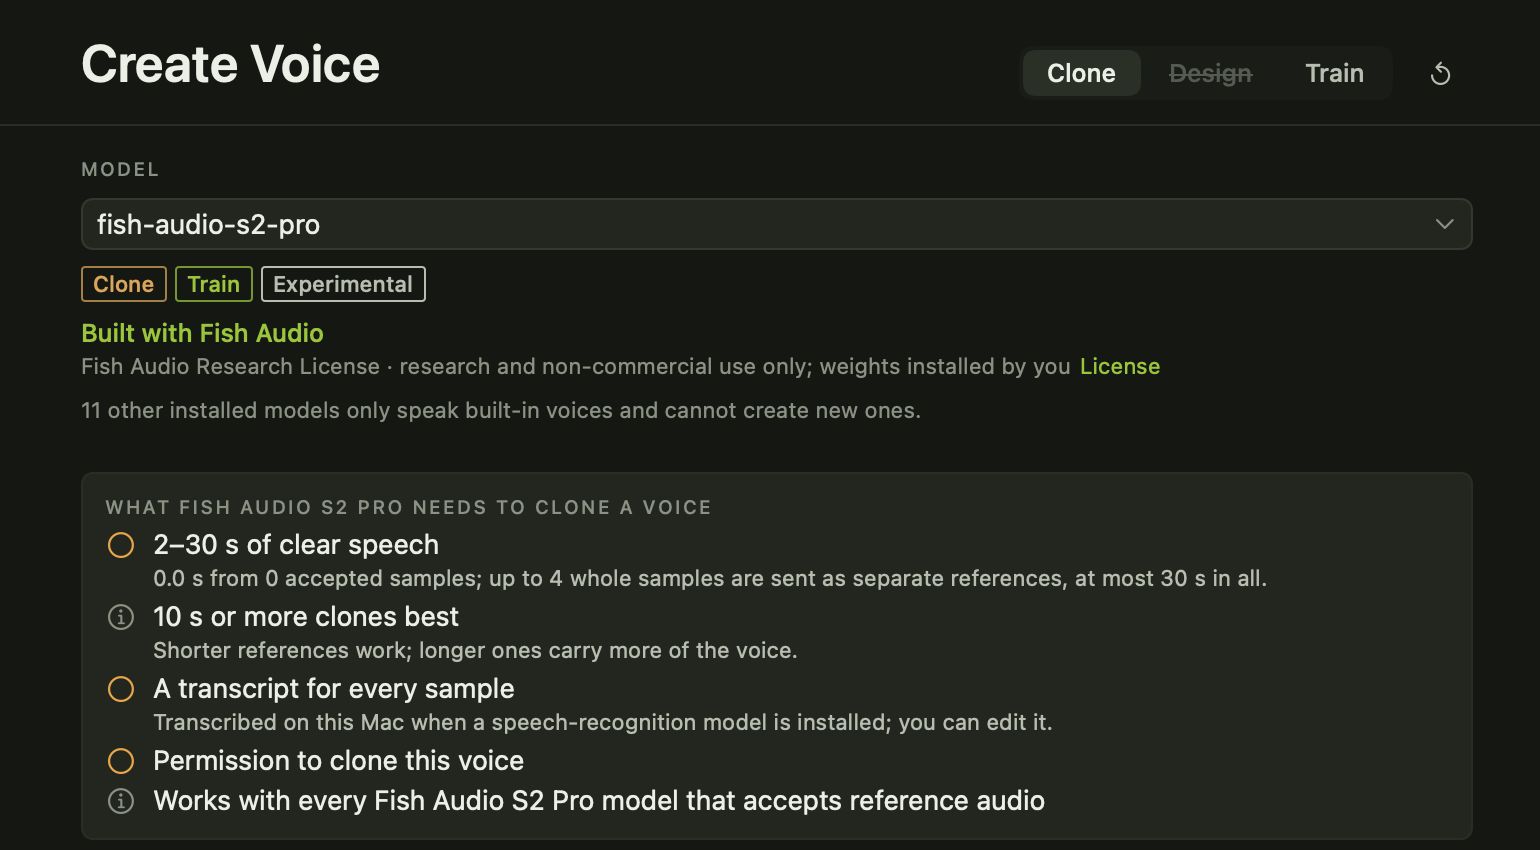Click the circle icon beside Permission to clone this voice
1540x850 pixels.
pos(121,761)
